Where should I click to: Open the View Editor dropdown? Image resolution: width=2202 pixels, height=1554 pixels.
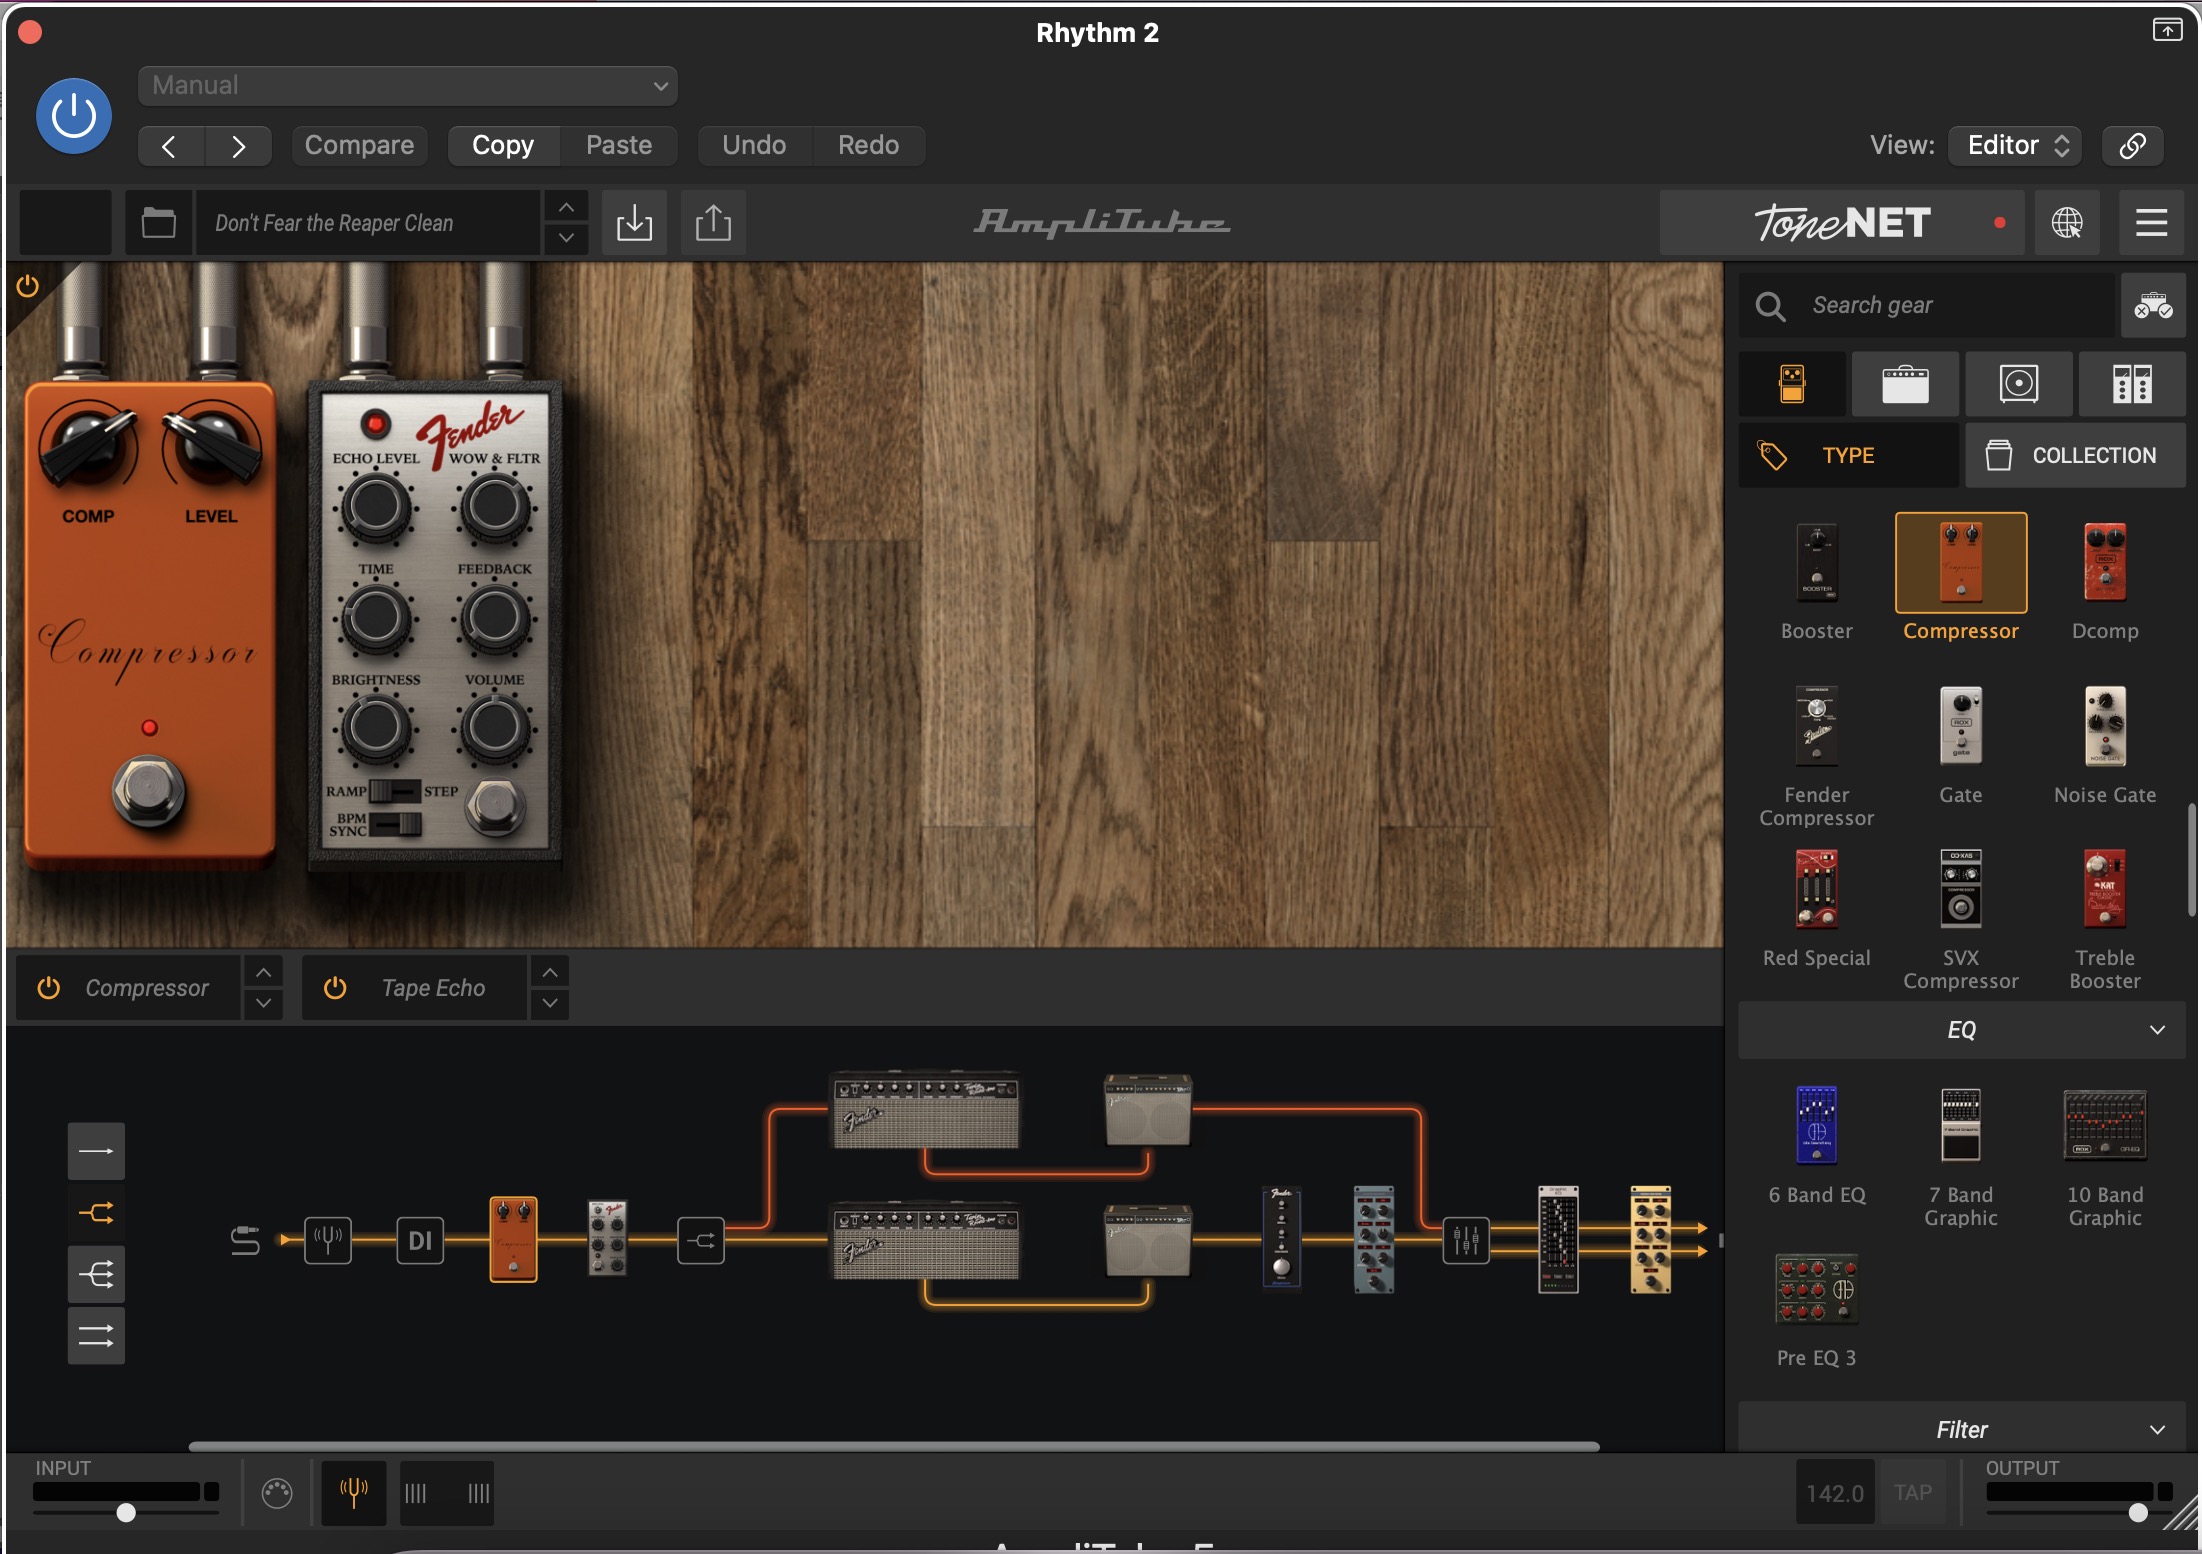[x=2015, y=146]
